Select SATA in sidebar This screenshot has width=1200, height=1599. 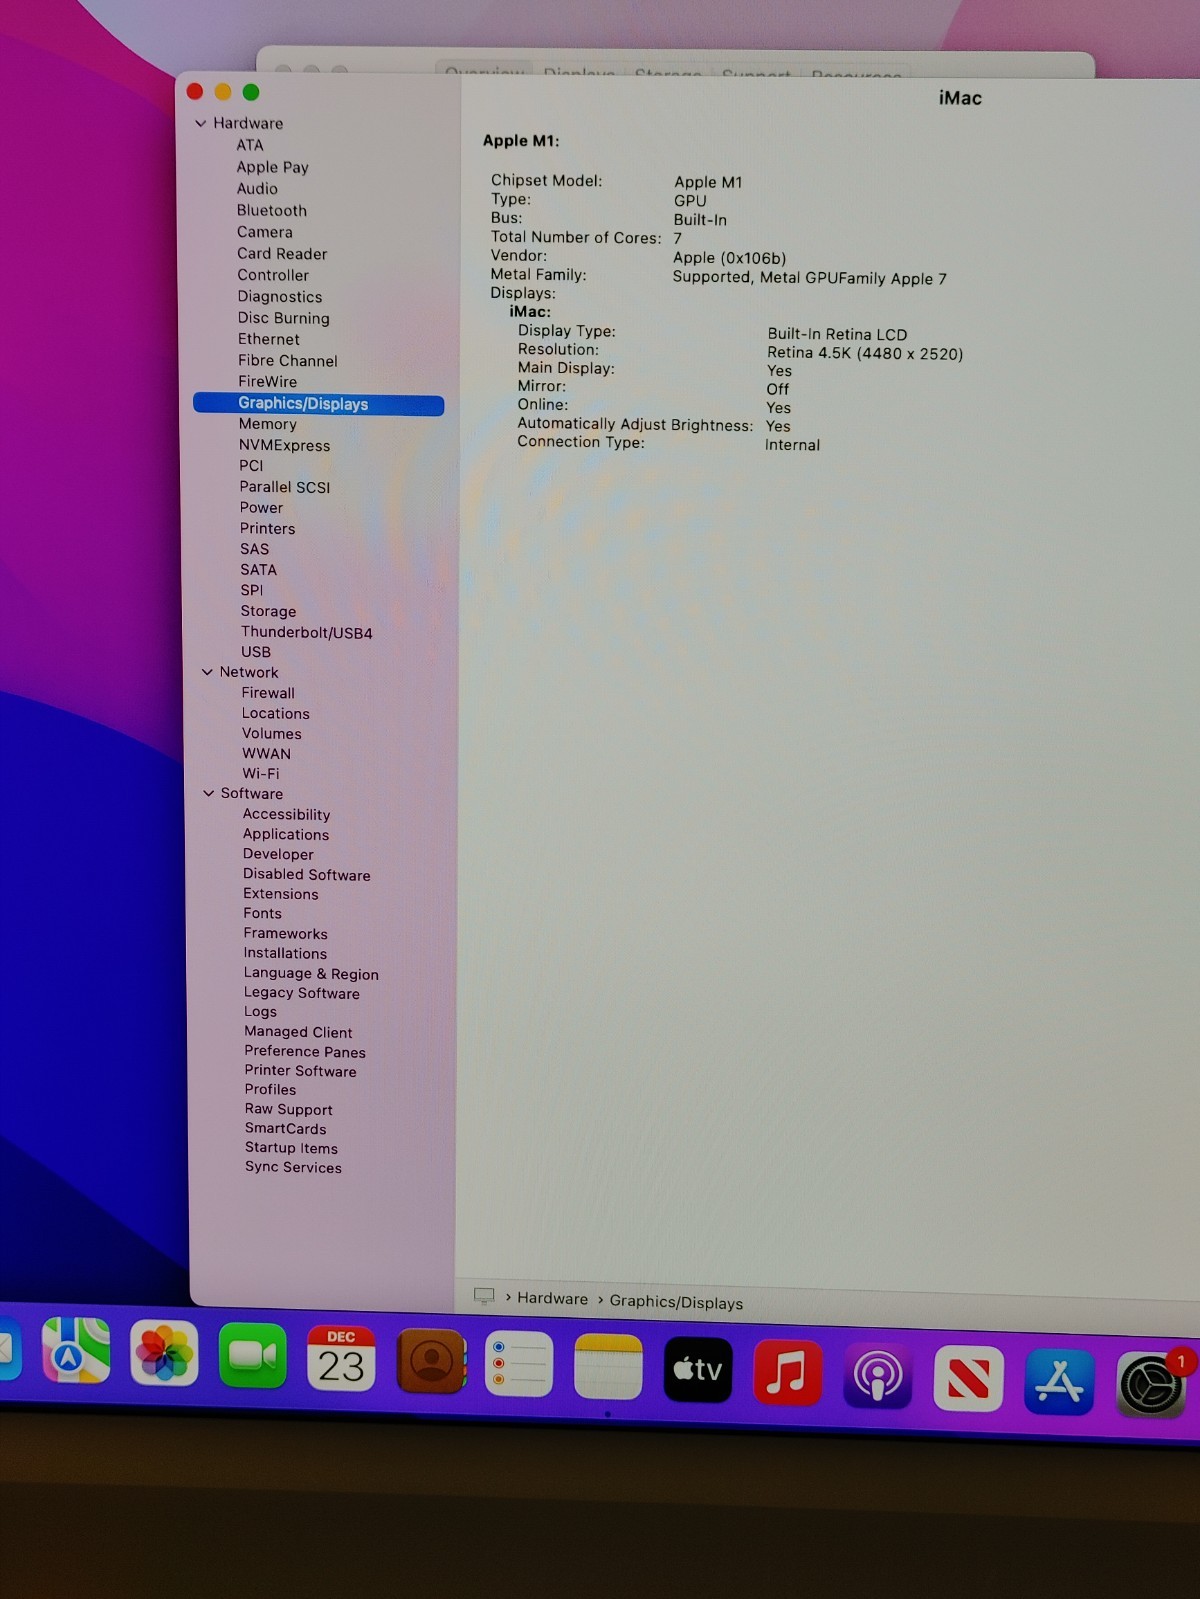click(x=259, y=570)
